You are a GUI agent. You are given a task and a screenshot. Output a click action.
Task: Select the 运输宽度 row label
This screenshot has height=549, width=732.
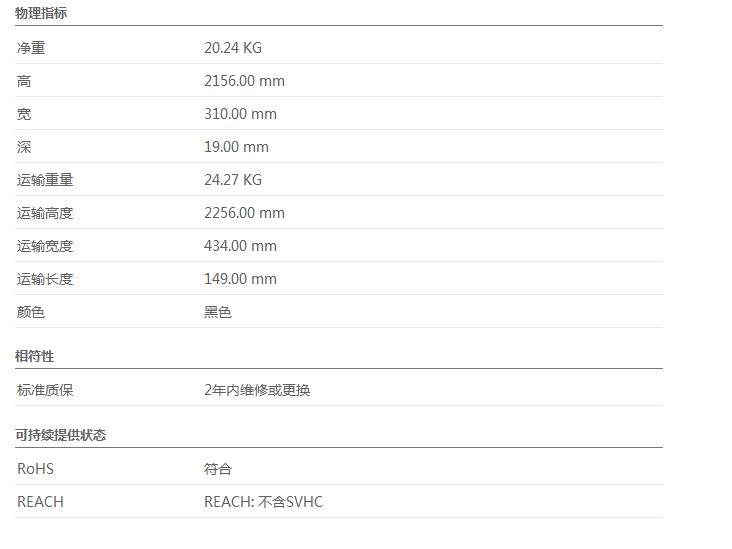point(45,246)
